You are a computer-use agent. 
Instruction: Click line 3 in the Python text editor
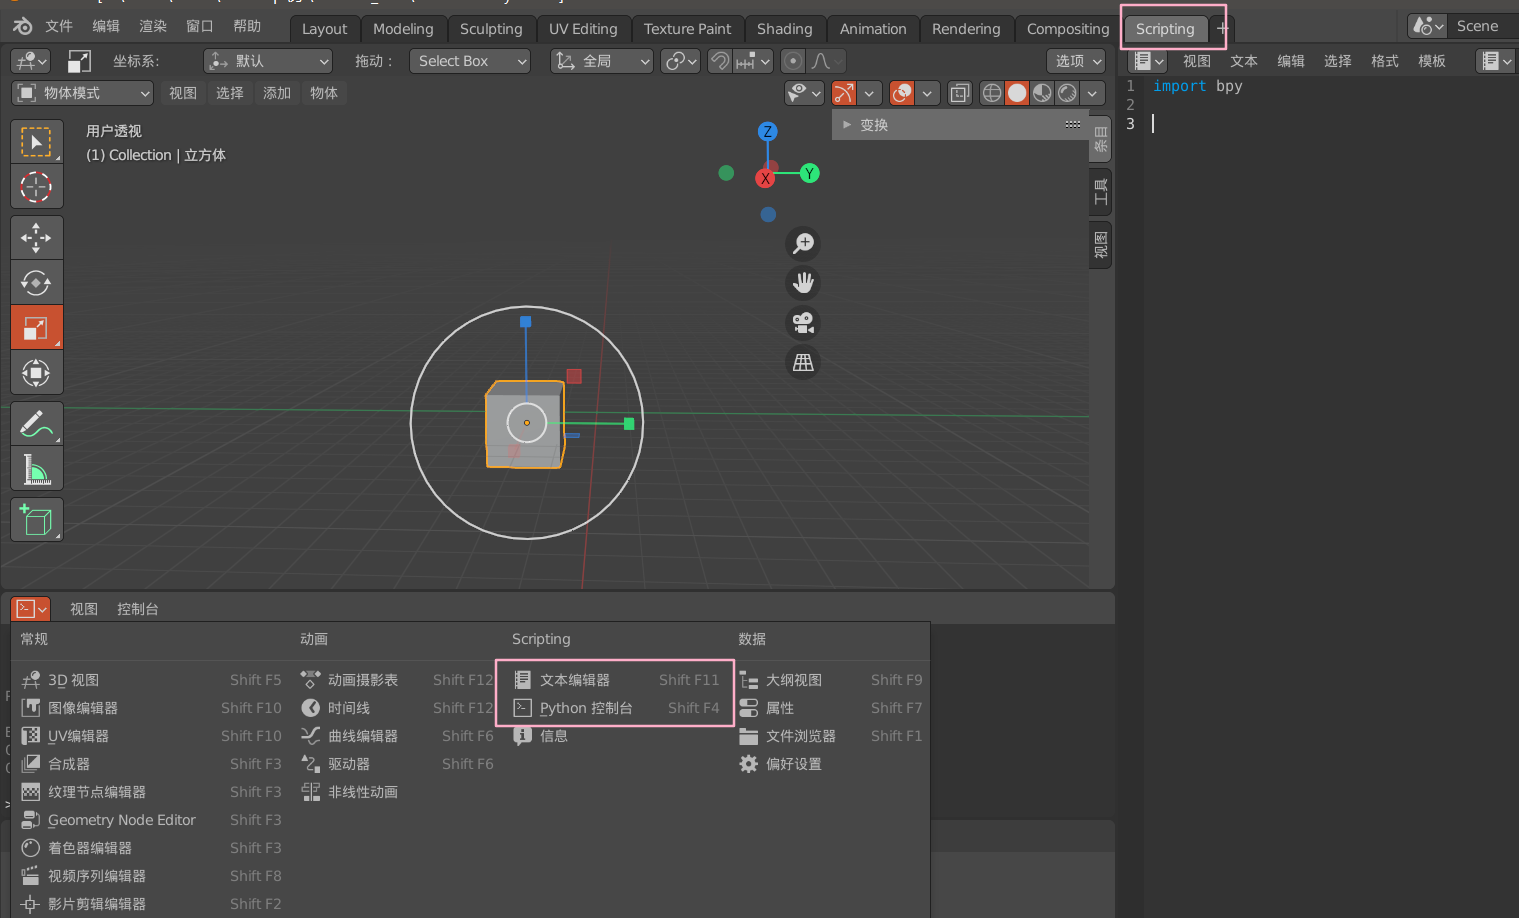coord(1200,123)
